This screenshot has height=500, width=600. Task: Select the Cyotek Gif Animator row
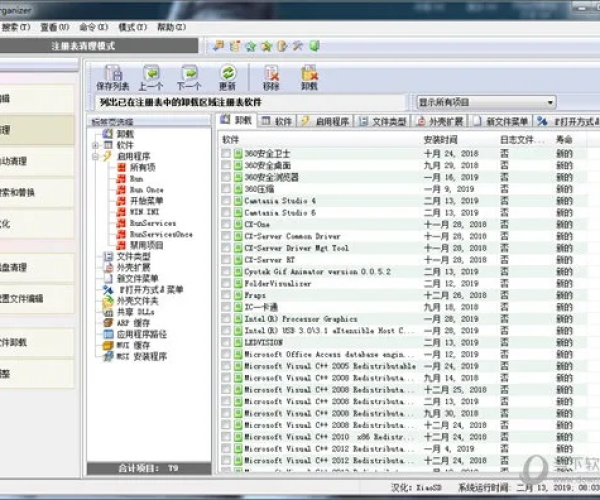(x=403, y=272)
